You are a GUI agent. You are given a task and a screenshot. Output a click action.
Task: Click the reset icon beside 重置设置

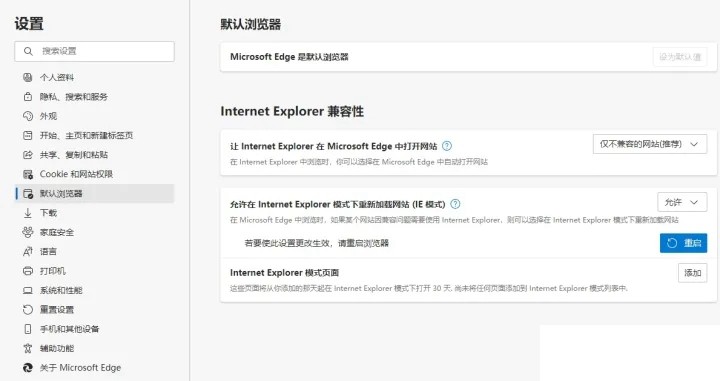pos(28,309)
